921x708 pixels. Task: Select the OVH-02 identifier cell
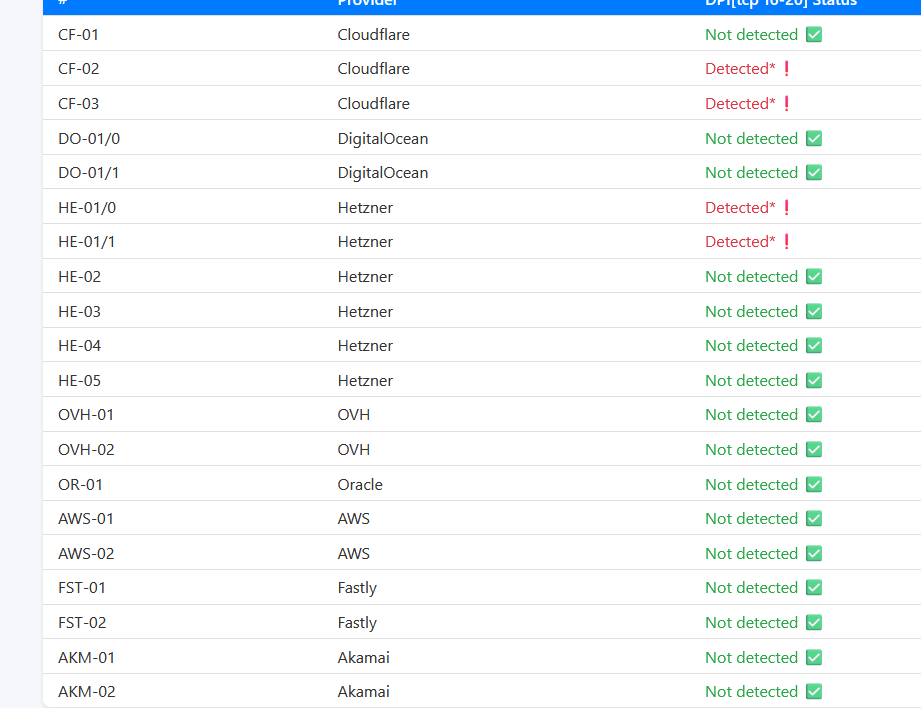86,449
